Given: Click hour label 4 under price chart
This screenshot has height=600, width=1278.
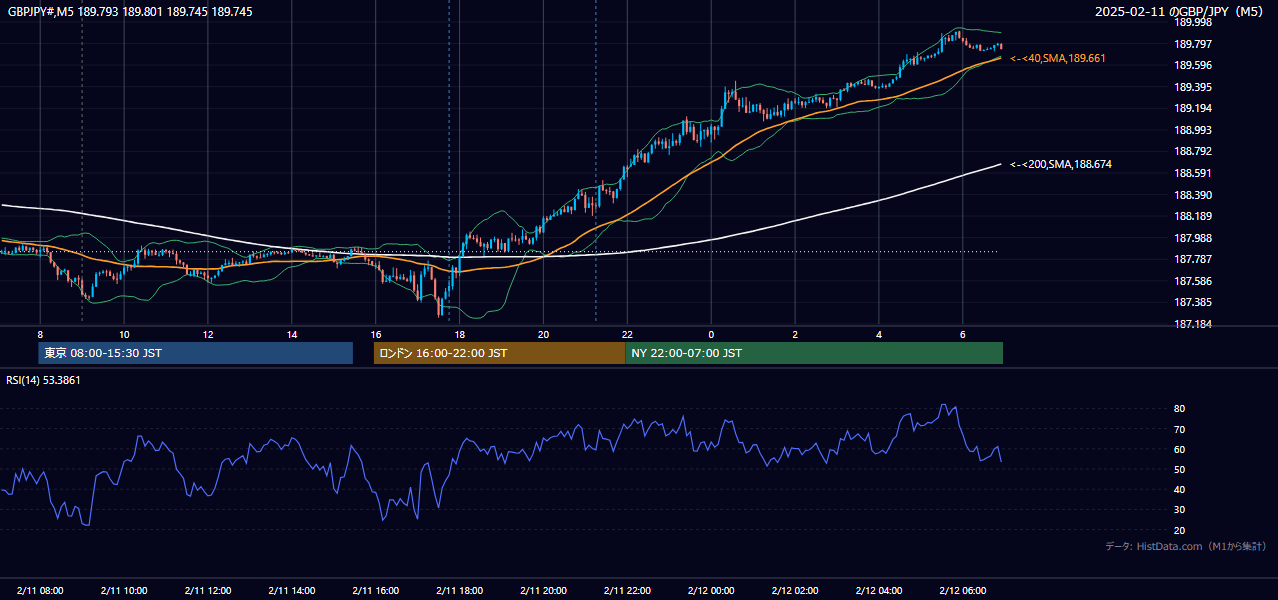Looking at the screenshot, I should tap(879, 334).
